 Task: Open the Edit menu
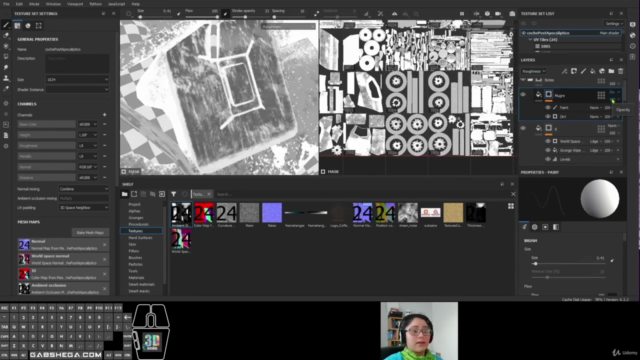[x=19, y=4]
